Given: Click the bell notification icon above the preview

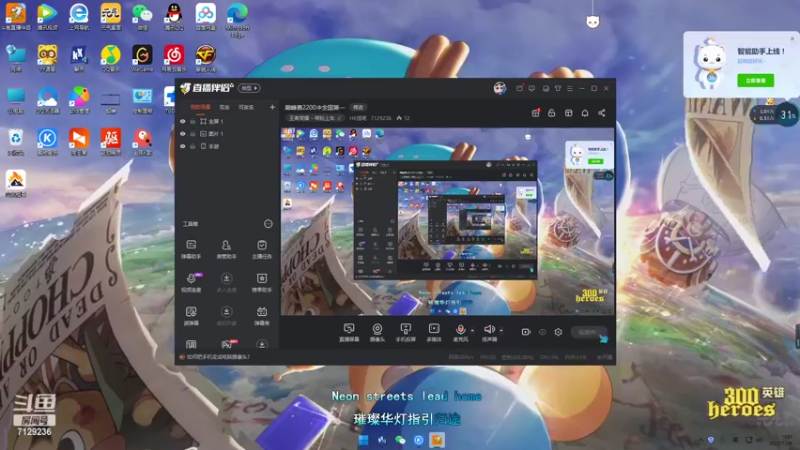Looking at the screenshot, I should click(585, 113).
